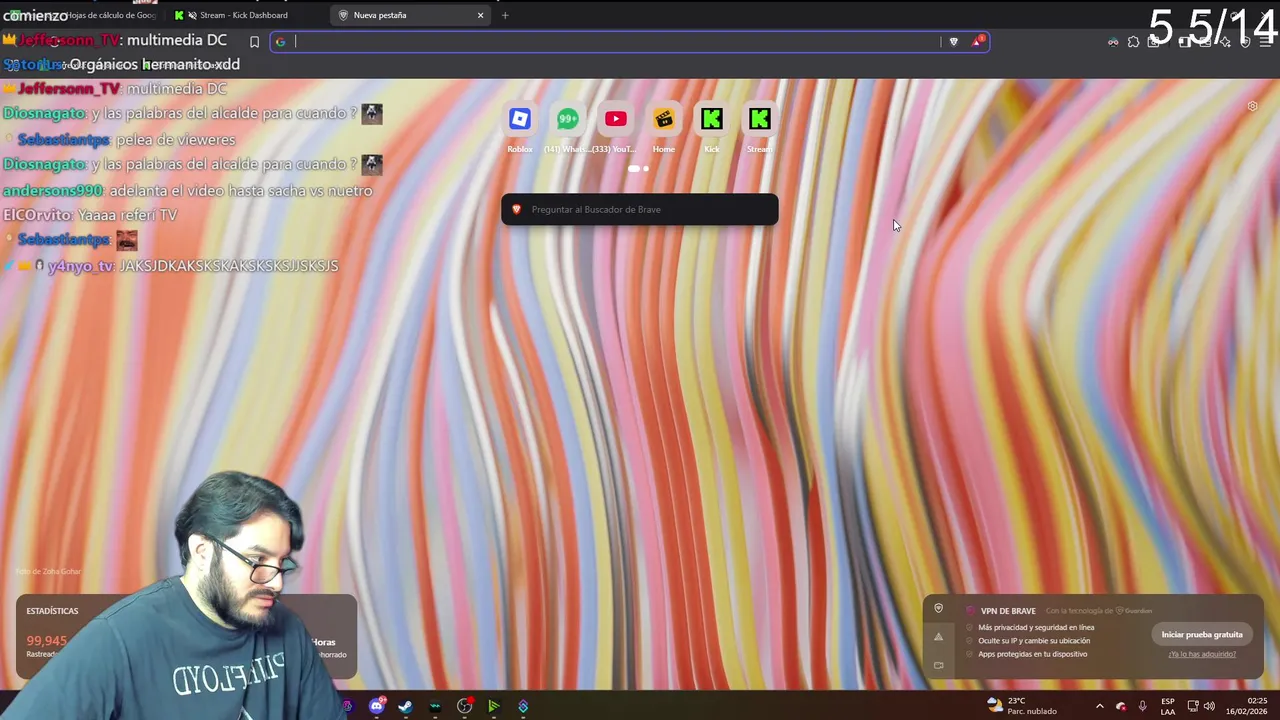Click Apps protegidas en tu dispositivo text
The width and height of the screenshot is (1280, 720).
(1032, 654)
